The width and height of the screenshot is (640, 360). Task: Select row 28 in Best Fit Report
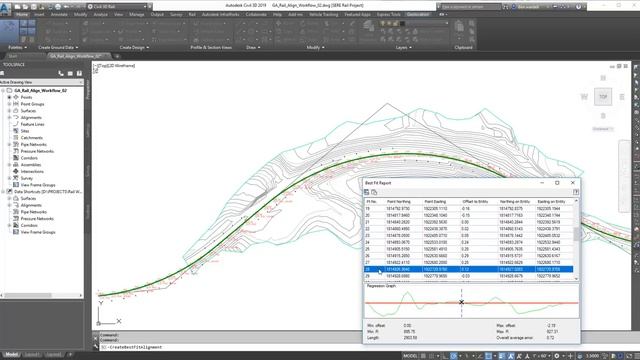click(469, 269)
